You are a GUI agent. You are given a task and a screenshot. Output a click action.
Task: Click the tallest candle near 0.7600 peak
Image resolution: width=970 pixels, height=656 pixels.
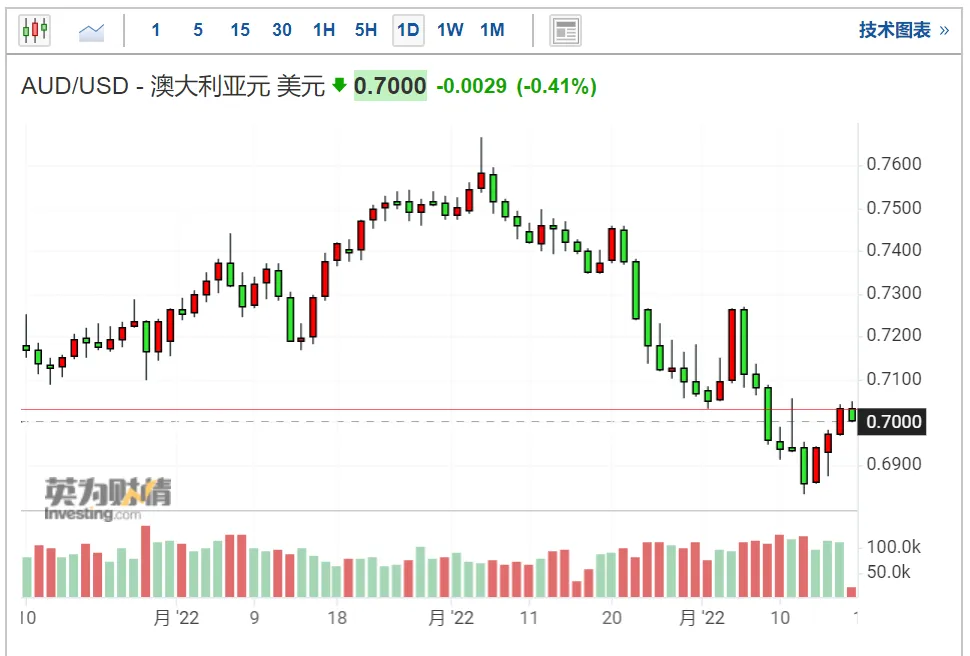click(481, 164)
